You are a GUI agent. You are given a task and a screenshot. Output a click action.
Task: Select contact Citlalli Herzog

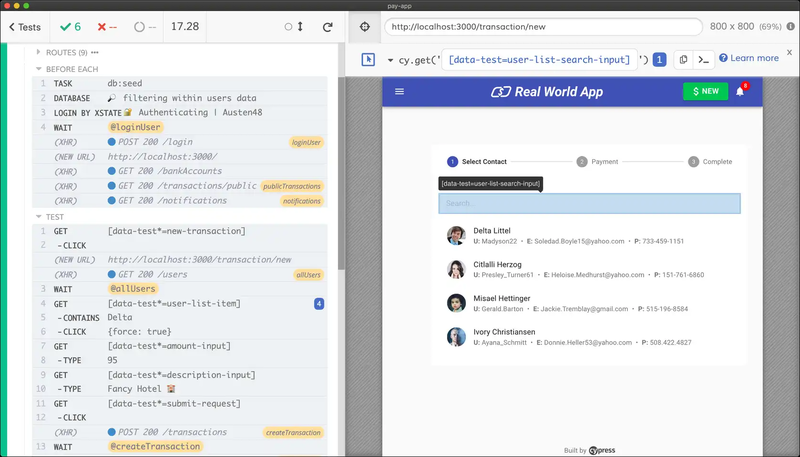tap(589, 269)
